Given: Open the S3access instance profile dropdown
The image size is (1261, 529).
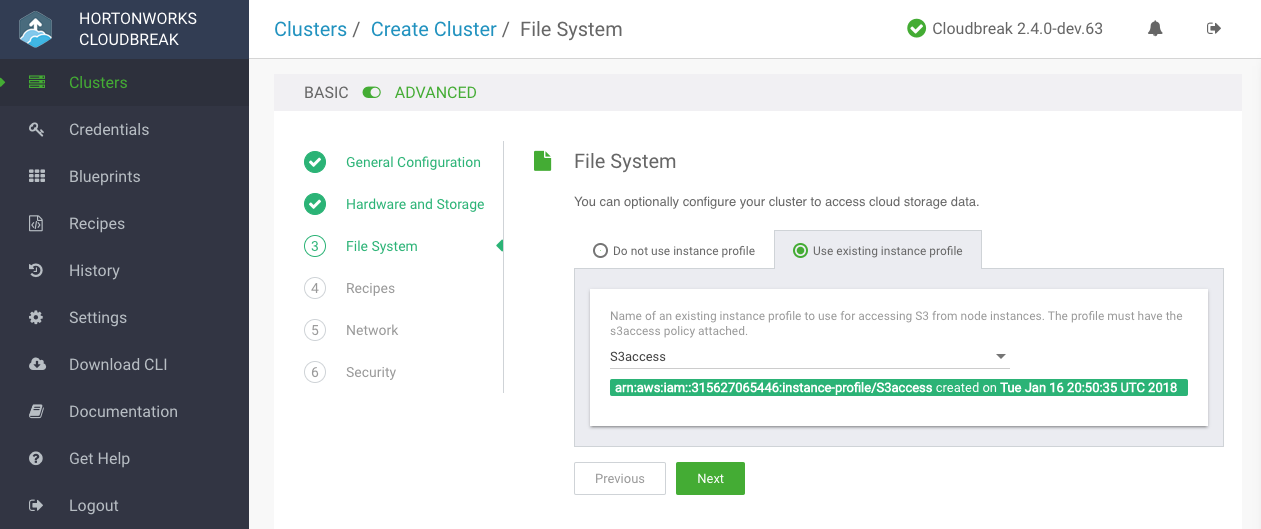Looking at the screenshot, I should pos(809,356).
